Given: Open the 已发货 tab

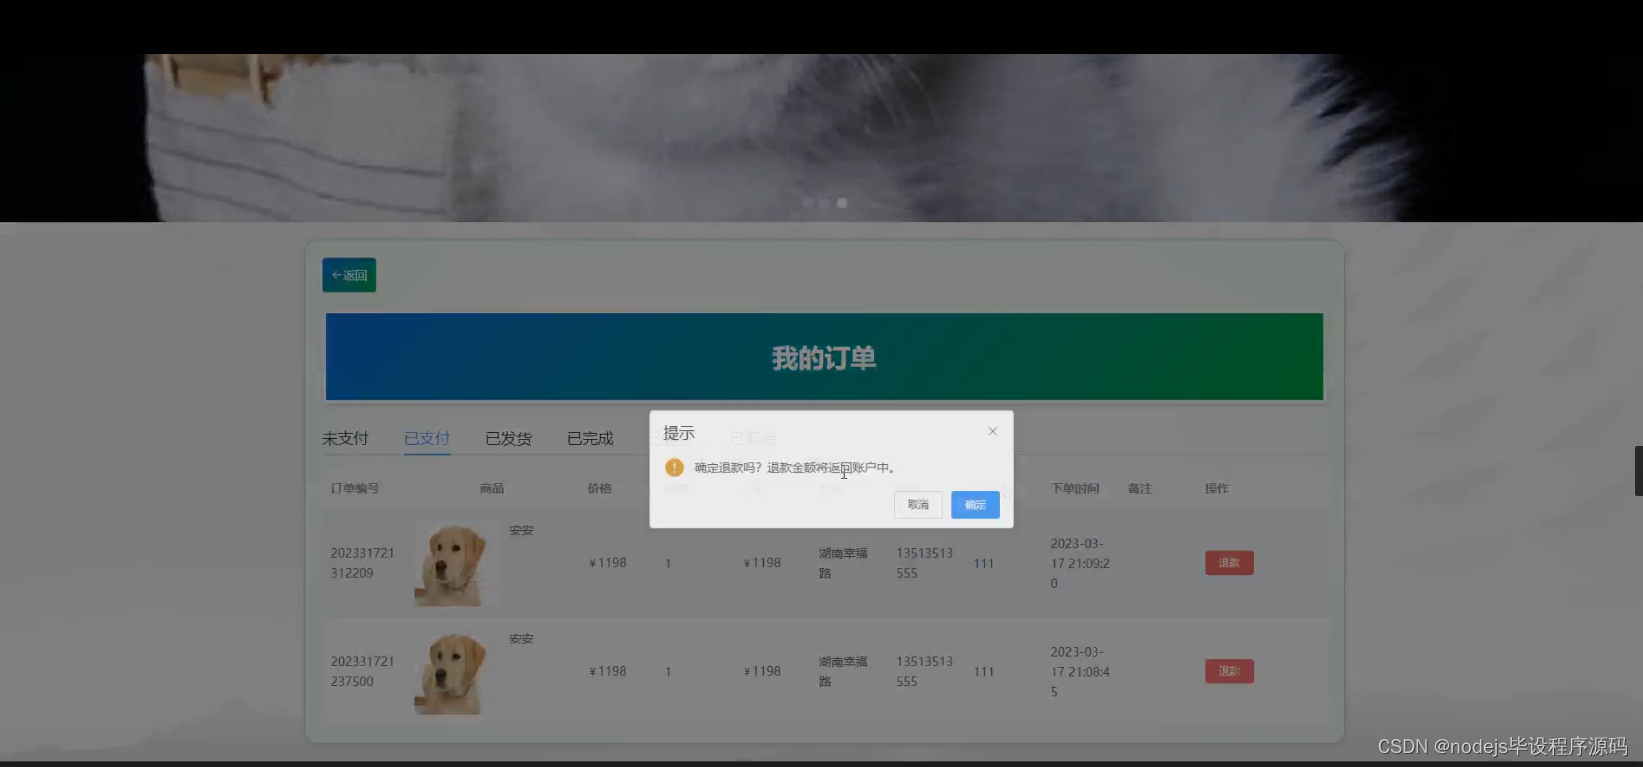Looking at the screenshot, I should 508,438.
